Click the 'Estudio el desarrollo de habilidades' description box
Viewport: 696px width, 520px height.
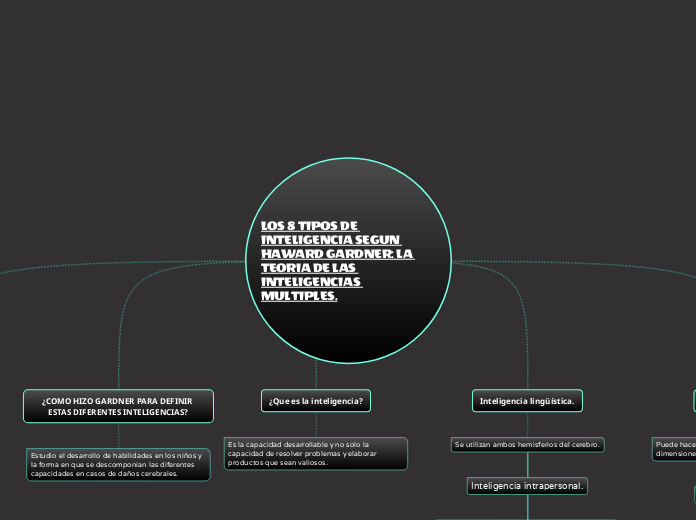click(x=119, y=464)
